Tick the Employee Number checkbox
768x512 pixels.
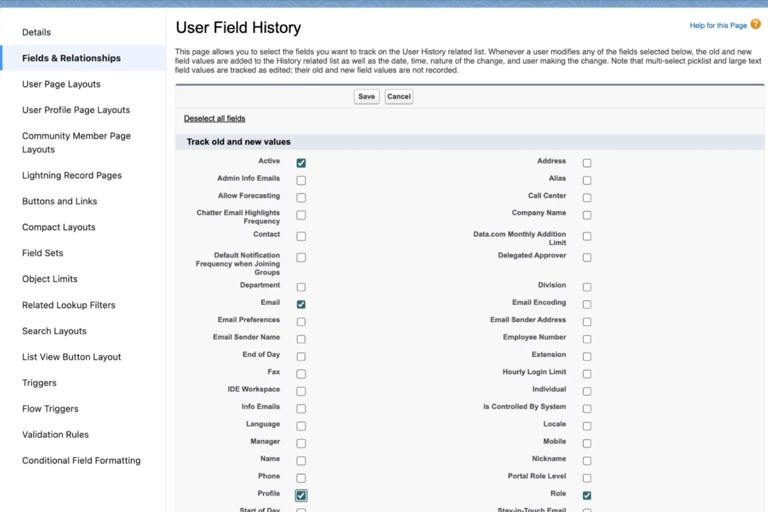pos(587,339)
